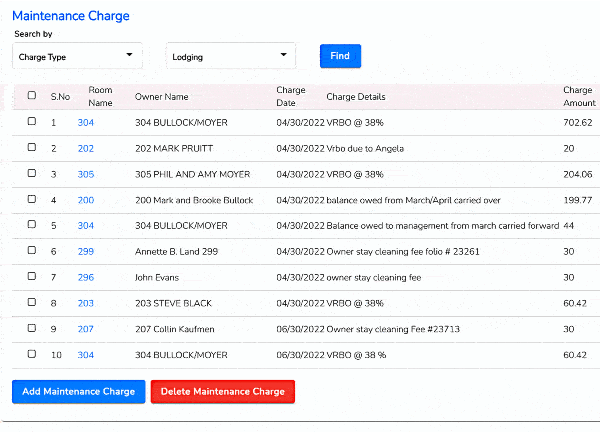Click charge amount 44
Image resolution: width=600 pixels, height=432 pixels.
(x=569, y=226)
